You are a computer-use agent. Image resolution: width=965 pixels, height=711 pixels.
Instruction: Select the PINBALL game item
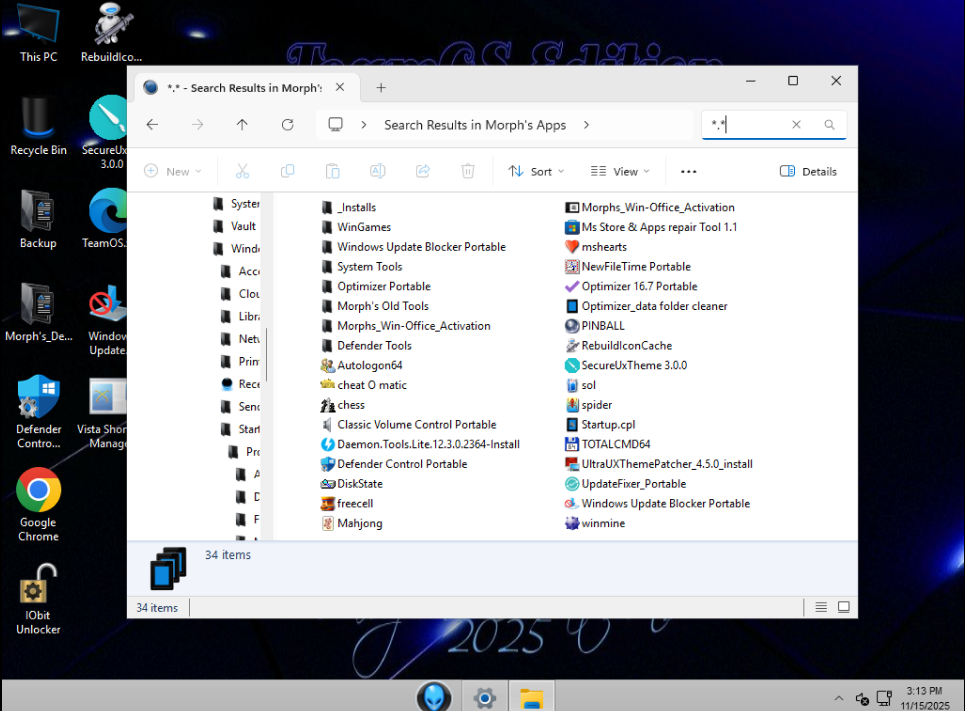[x=602, y=326]
